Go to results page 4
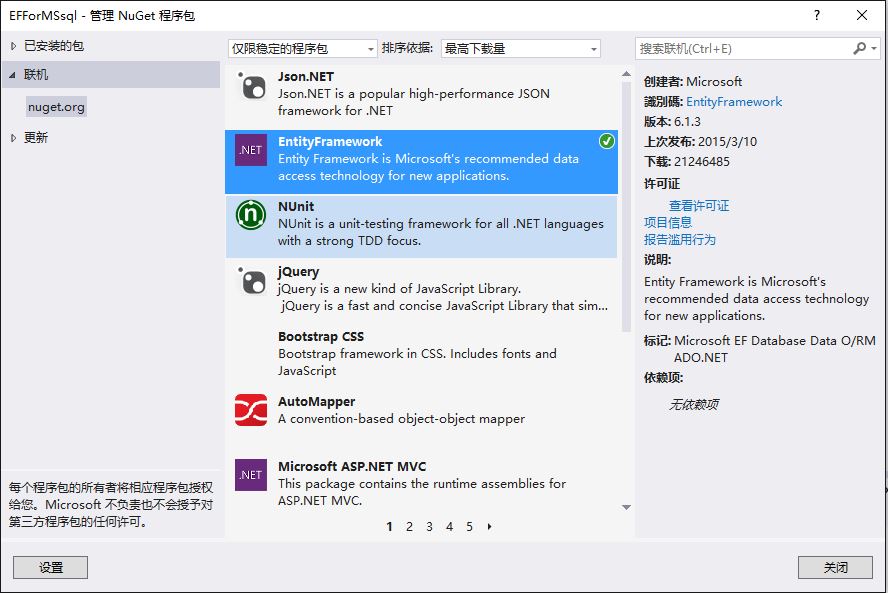Image resolution: width=888 pixels, height=593 pixels. point(449,527)
